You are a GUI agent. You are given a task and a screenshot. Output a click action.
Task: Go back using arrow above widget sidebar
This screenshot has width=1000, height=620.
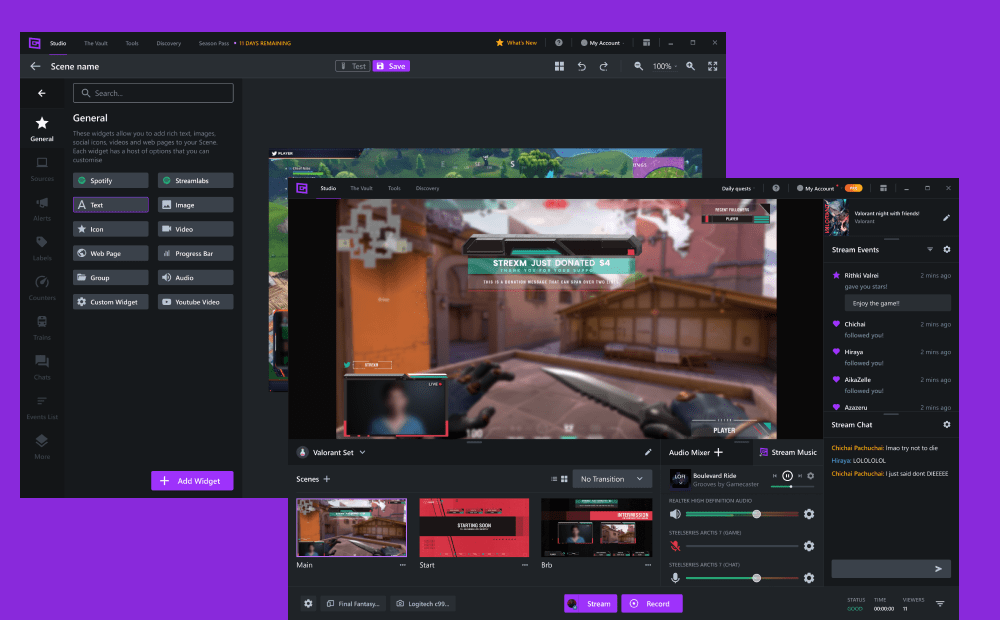point(41,93)
